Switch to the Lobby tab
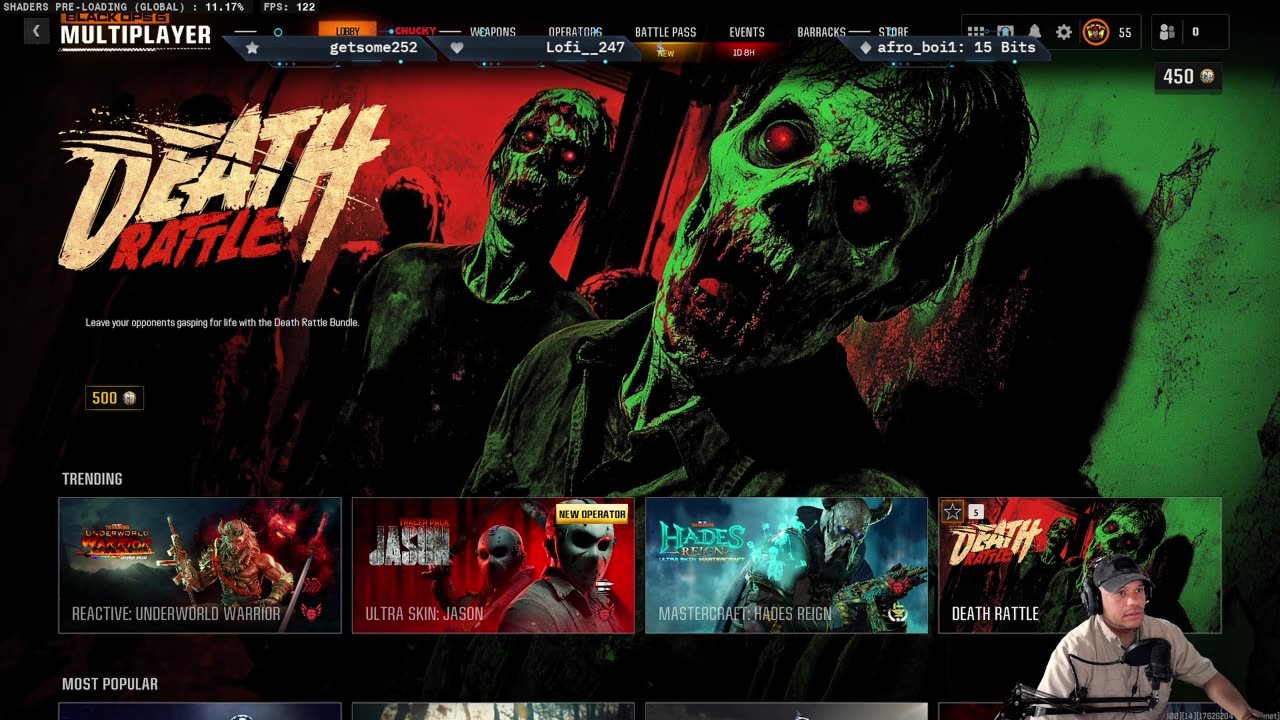This screenshot has width=1280, height=720. (x=348, y=32)
